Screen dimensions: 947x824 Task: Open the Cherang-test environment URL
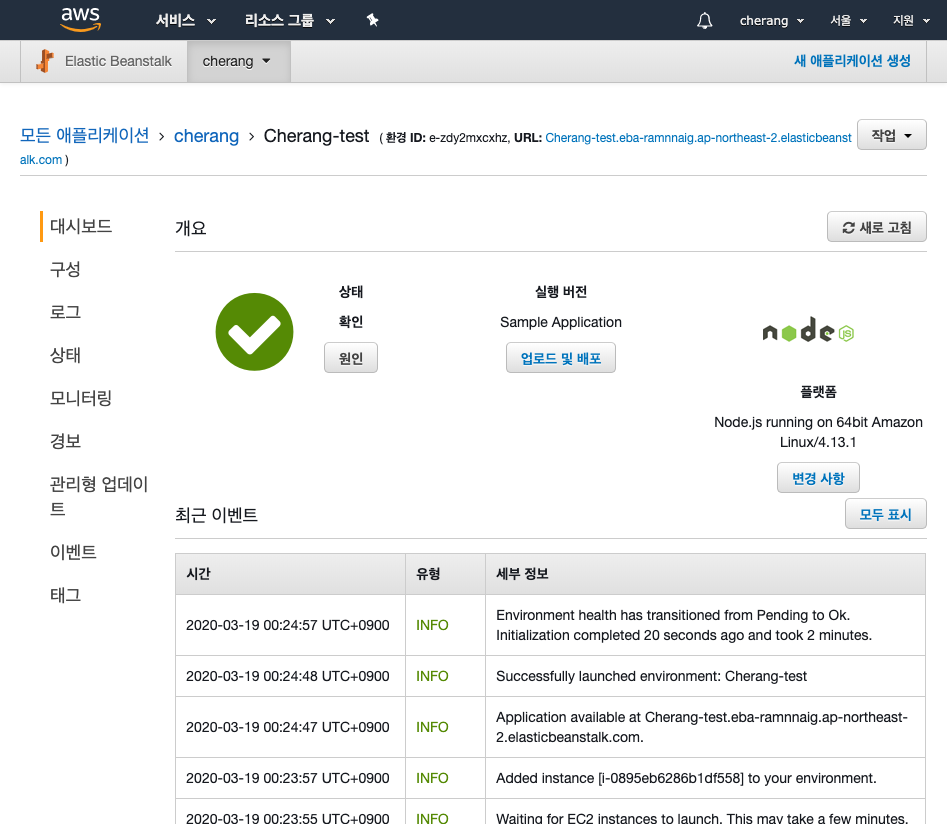point(698,138)
